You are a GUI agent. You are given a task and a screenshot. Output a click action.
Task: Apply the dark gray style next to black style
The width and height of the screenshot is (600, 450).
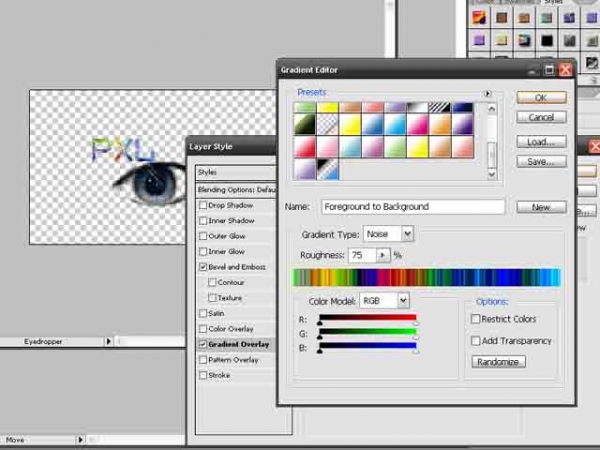point(569,40)
